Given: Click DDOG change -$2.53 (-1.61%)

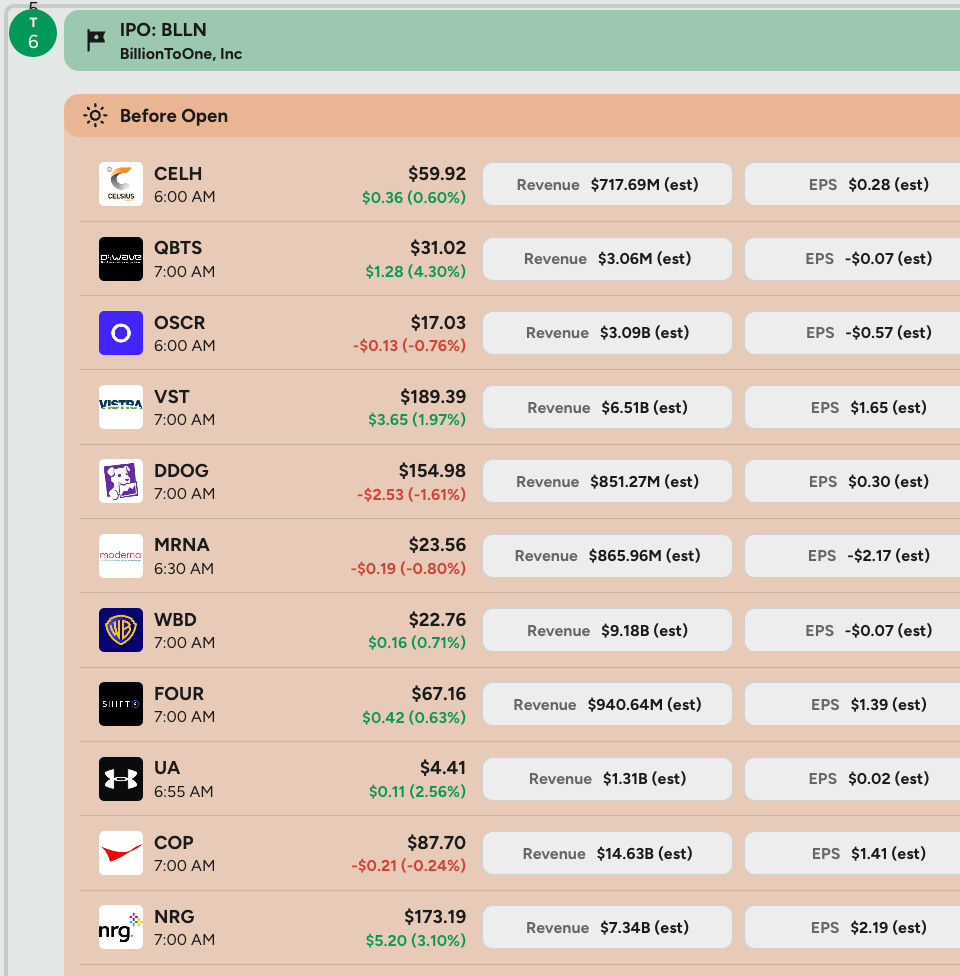Looking at the screenshot, I should (x=412, y=494).
